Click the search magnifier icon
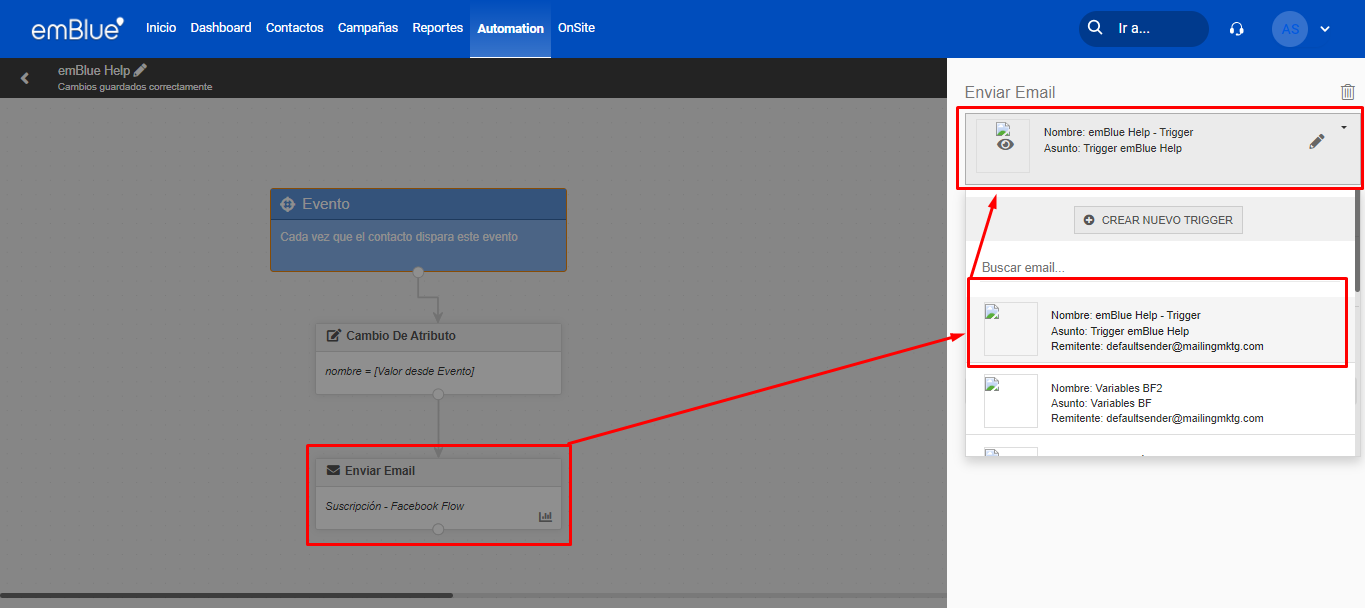The height and width of the screenshot is (608, 1365). (x=1095, y=28)
